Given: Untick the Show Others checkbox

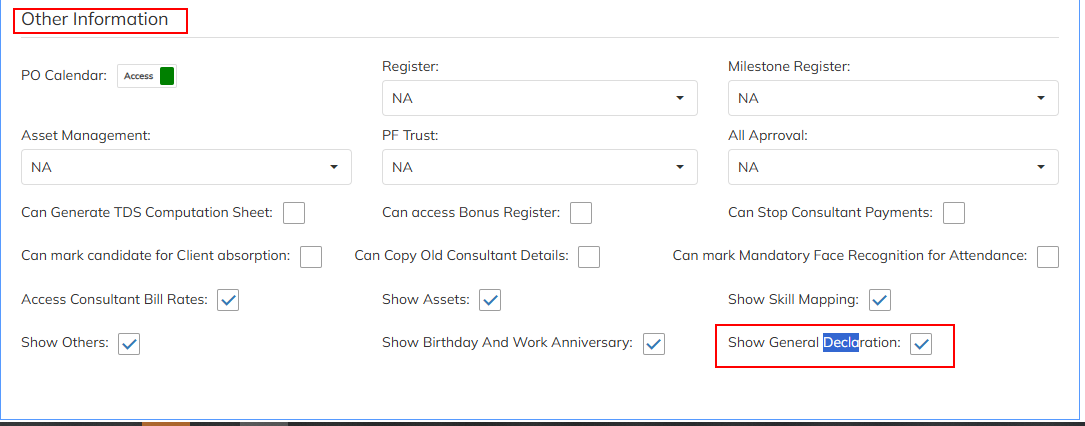Looking at the screenshot, I should coord(129,344).
